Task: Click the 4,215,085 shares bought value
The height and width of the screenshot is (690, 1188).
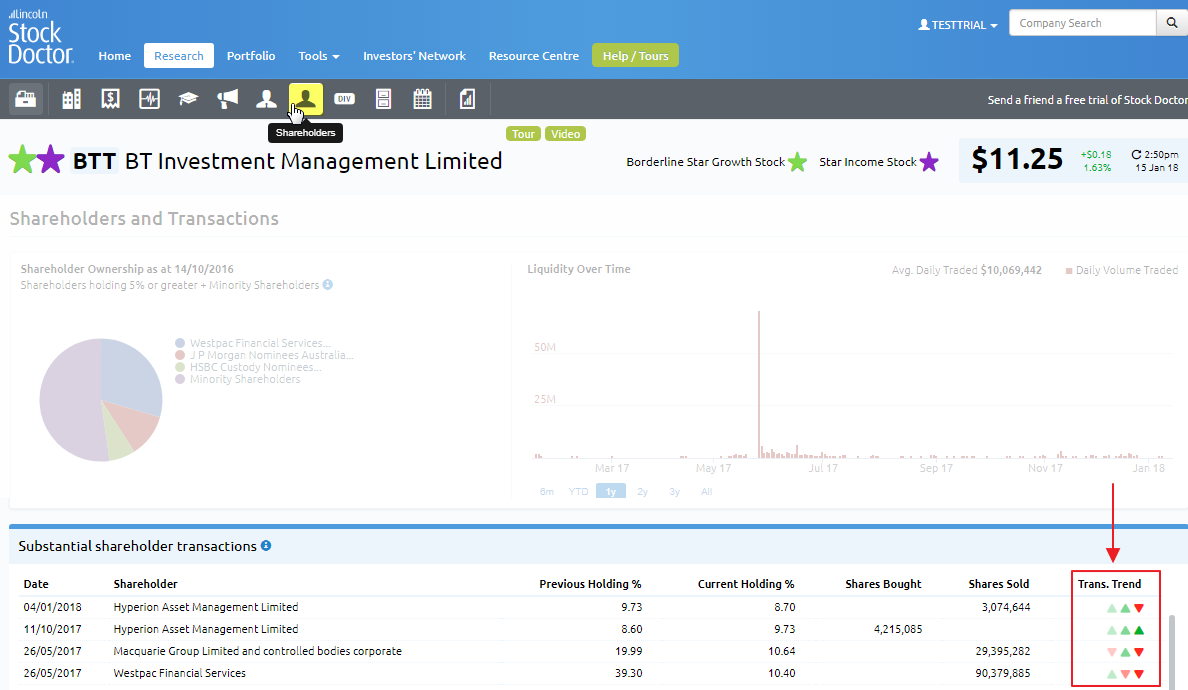Action: (898, 629)
